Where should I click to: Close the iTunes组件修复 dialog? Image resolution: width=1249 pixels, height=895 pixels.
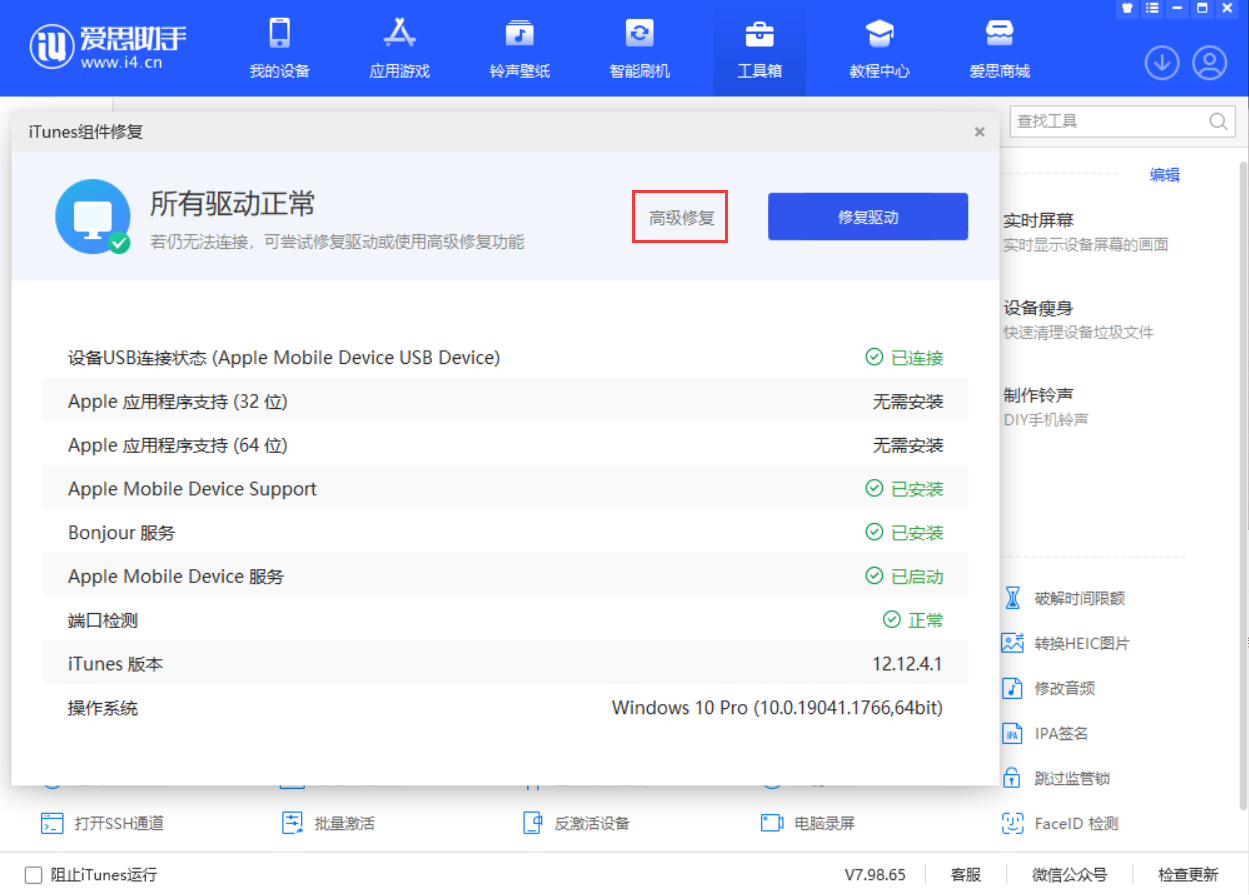(x=979, y=132)
